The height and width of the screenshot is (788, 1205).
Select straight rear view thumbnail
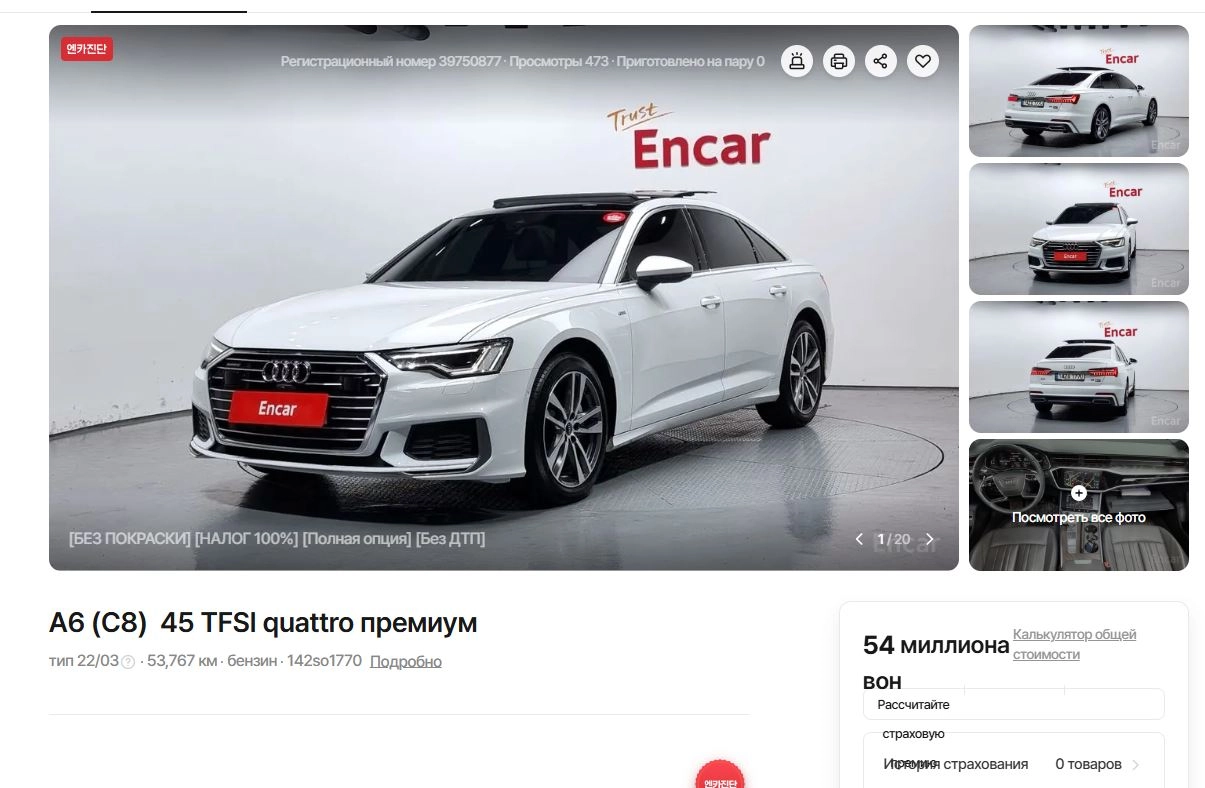pos(1079,367)
